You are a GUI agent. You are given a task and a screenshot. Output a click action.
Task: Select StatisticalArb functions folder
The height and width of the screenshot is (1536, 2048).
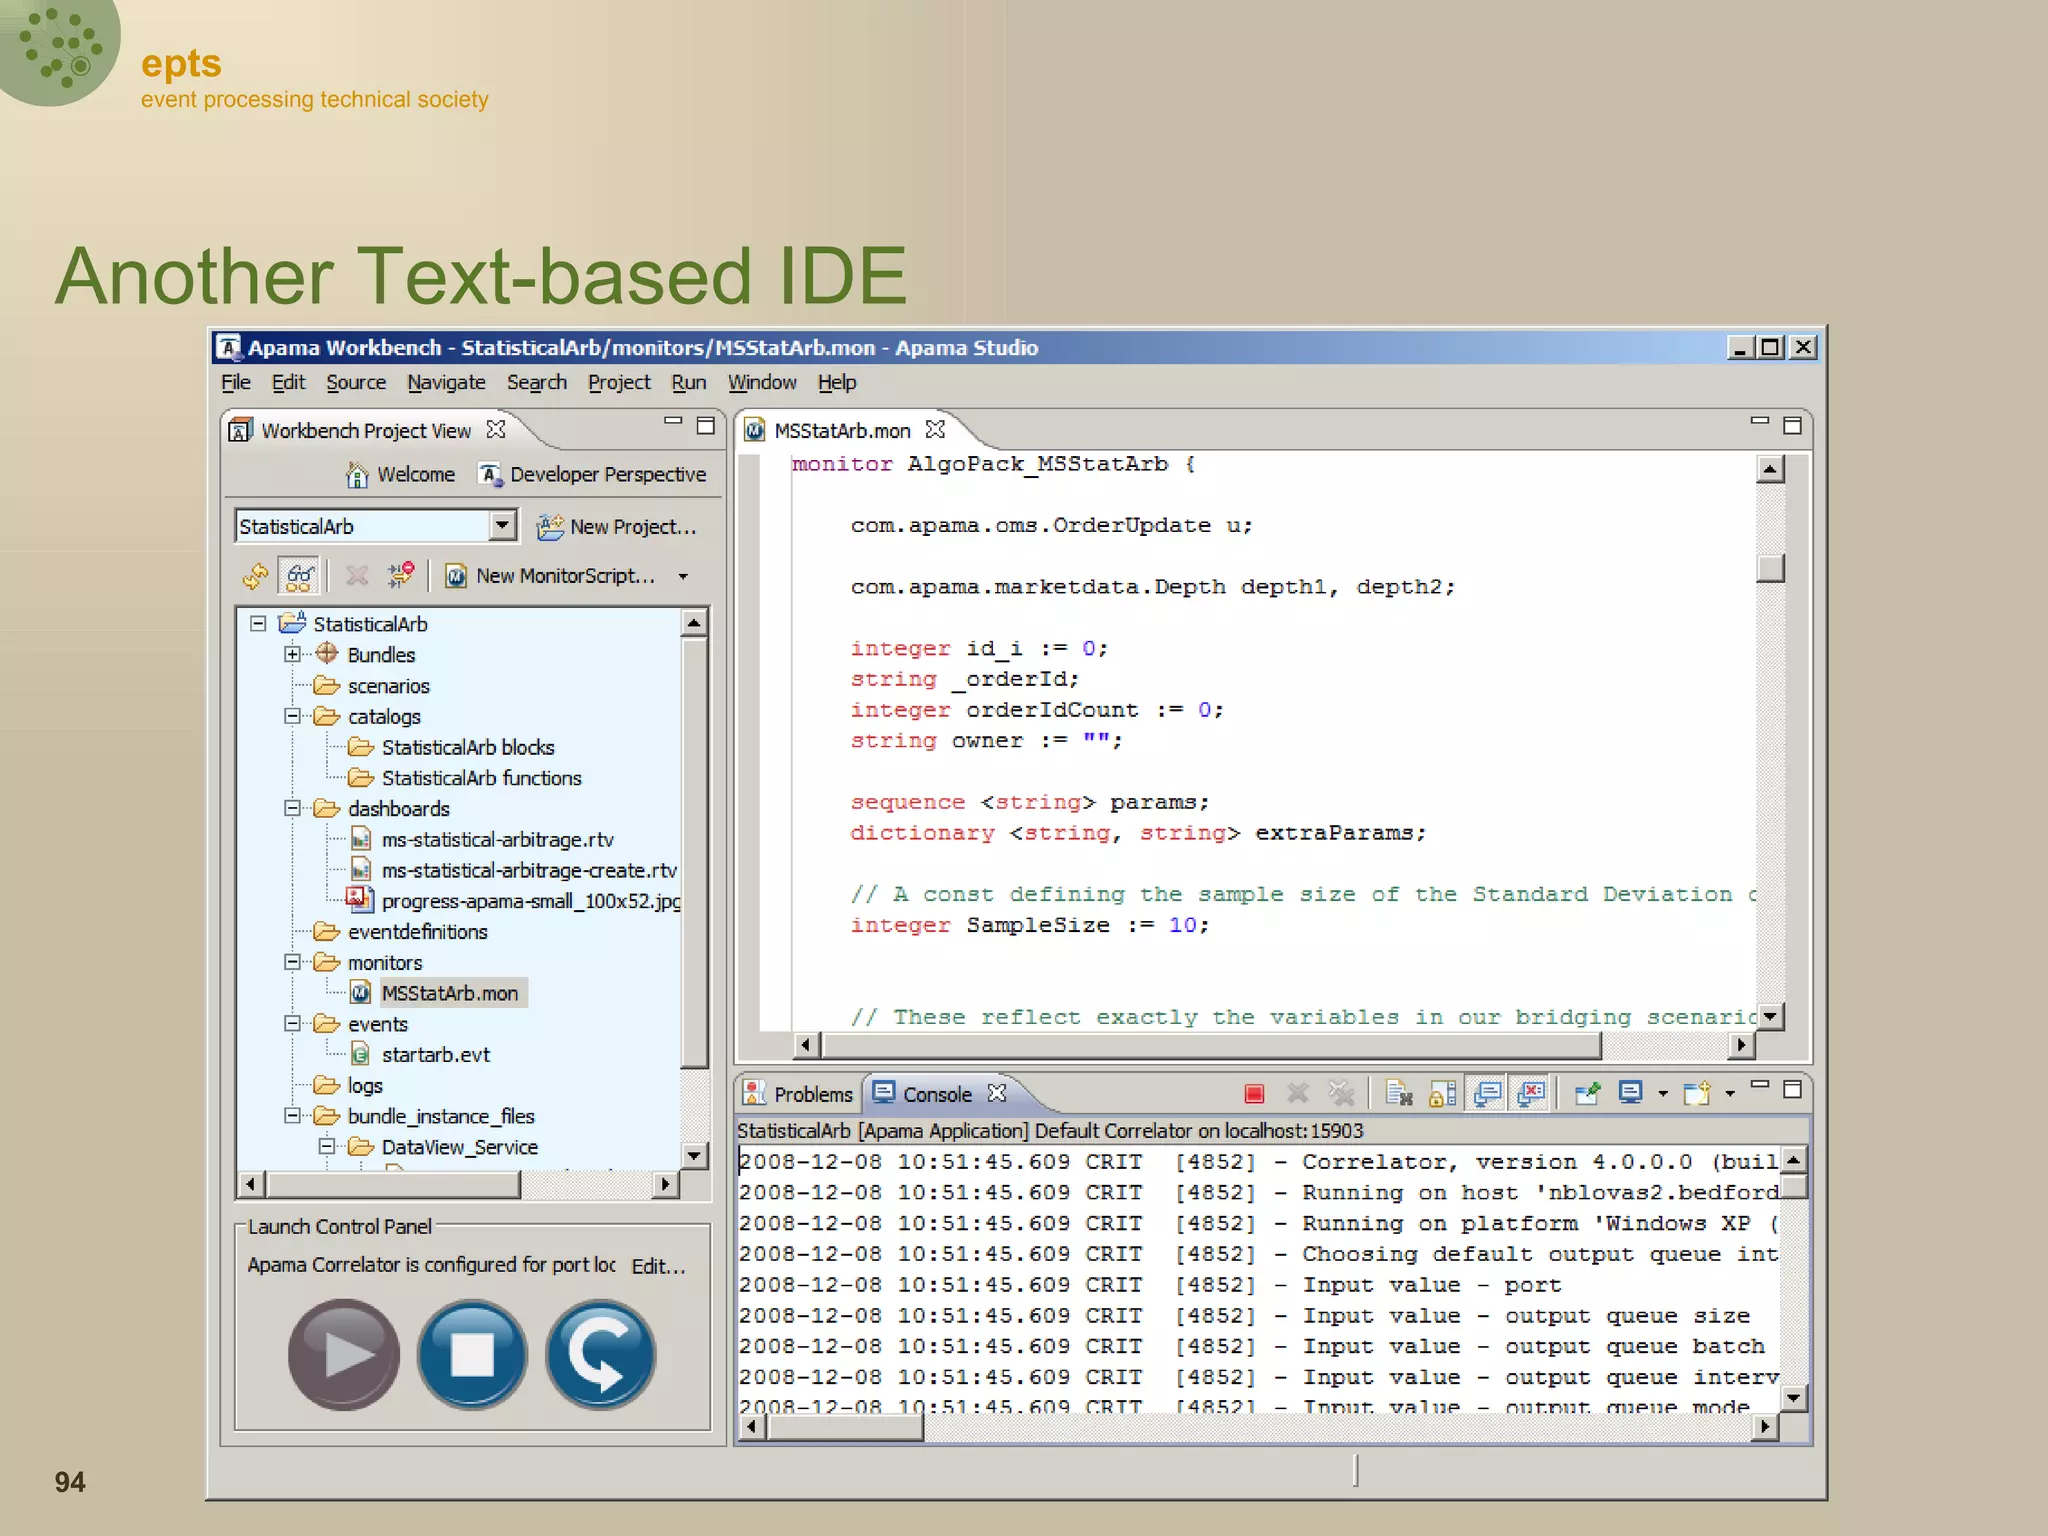click(464, 778)
